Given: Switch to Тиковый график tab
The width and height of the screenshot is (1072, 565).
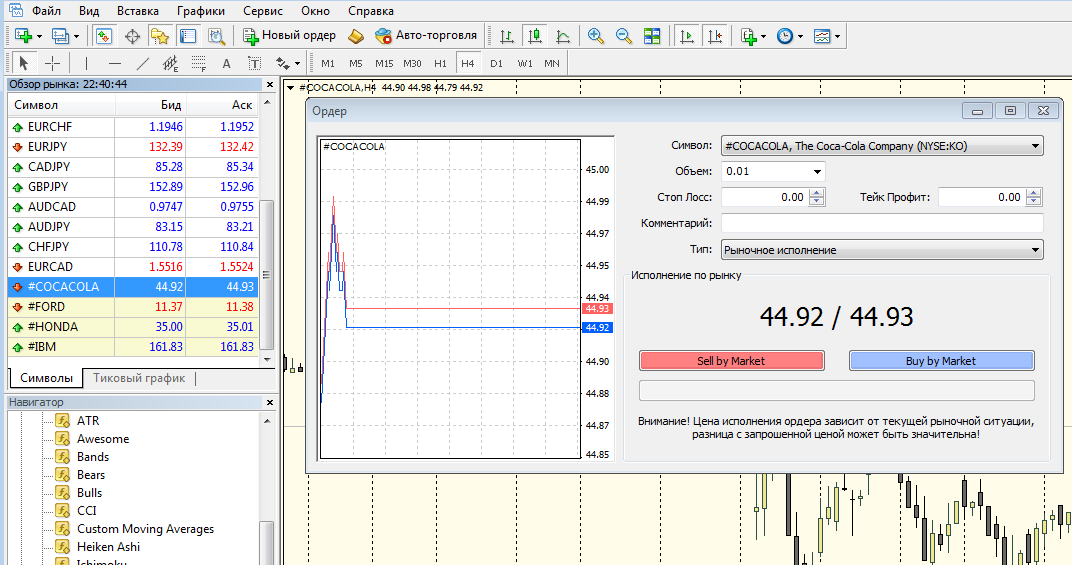Looking at the screenshot, I should point(139,378).
